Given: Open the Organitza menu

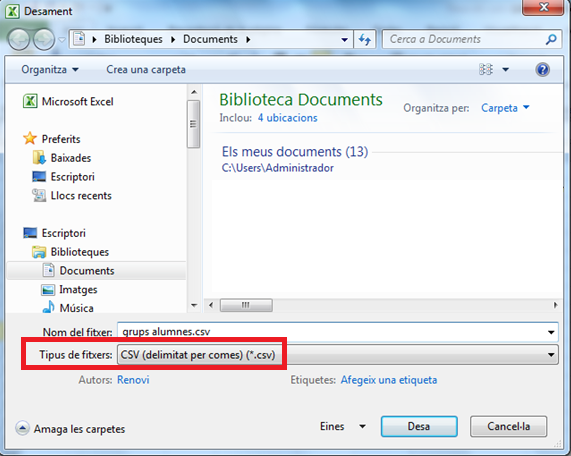Looking at the screenshot, I should 50,69.
